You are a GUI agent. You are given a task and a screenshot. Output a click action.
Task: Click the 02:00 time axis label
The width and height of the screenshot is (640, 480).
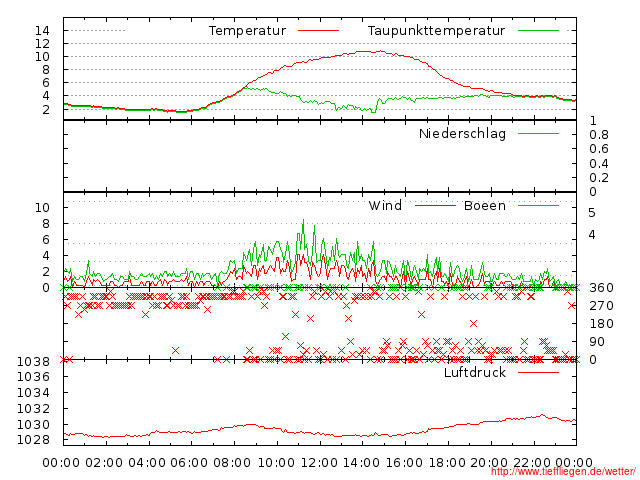104,463
